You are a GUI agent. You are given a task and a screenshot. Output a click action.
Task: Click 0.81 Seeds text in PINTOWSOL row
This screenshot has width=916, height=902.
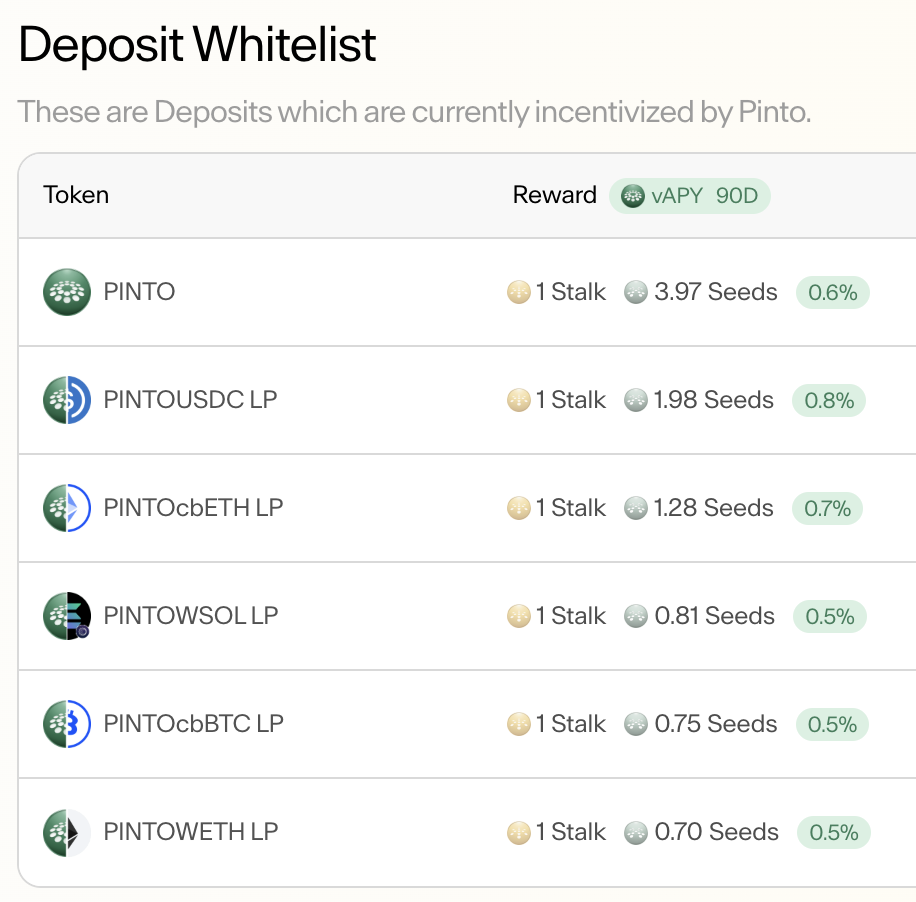[x=714, y=616]
